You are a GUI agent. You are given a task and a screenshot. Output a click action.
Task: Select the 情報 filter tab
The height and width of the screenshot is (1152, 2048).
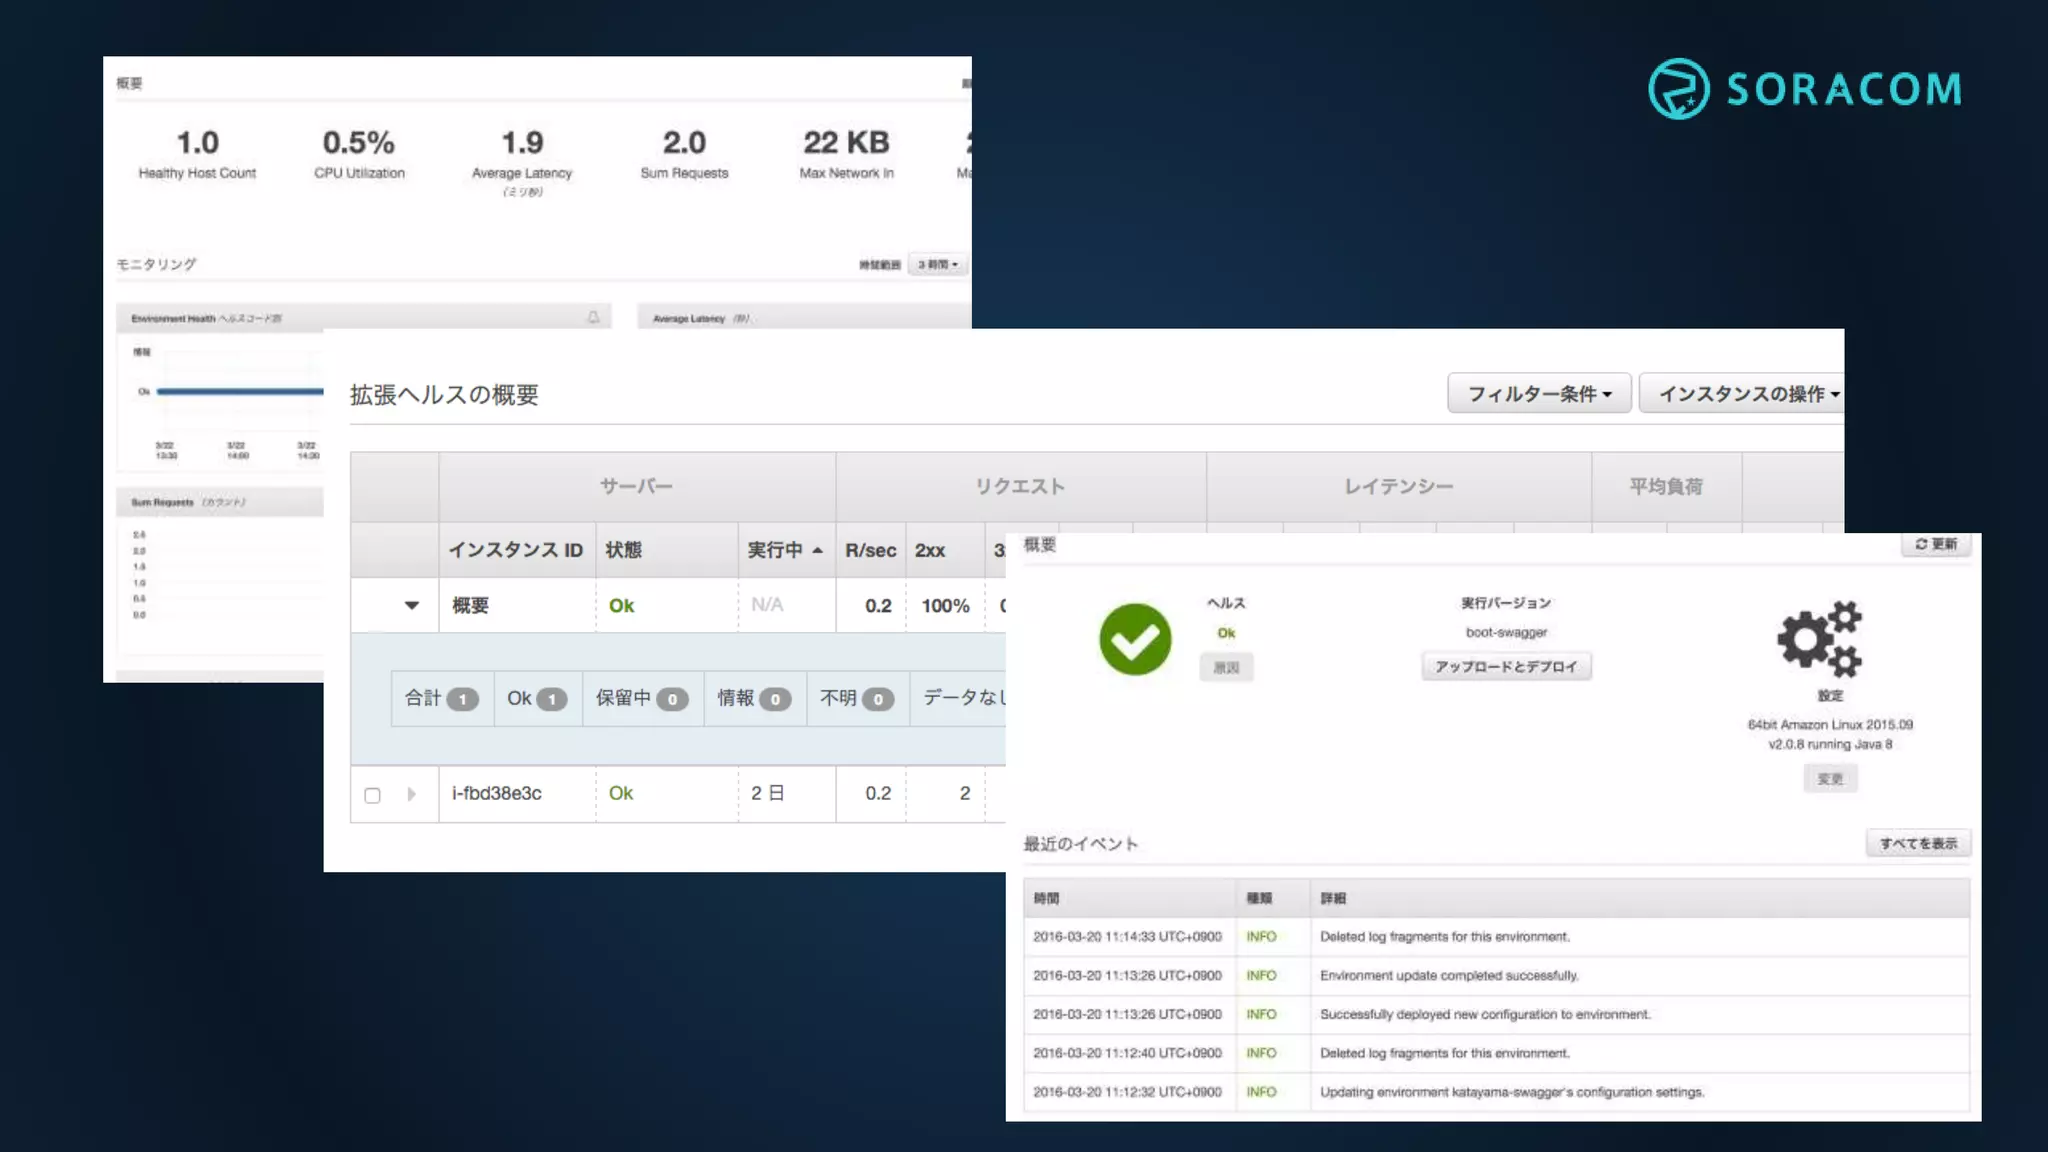pyautogui.click(x=753, y=698)
